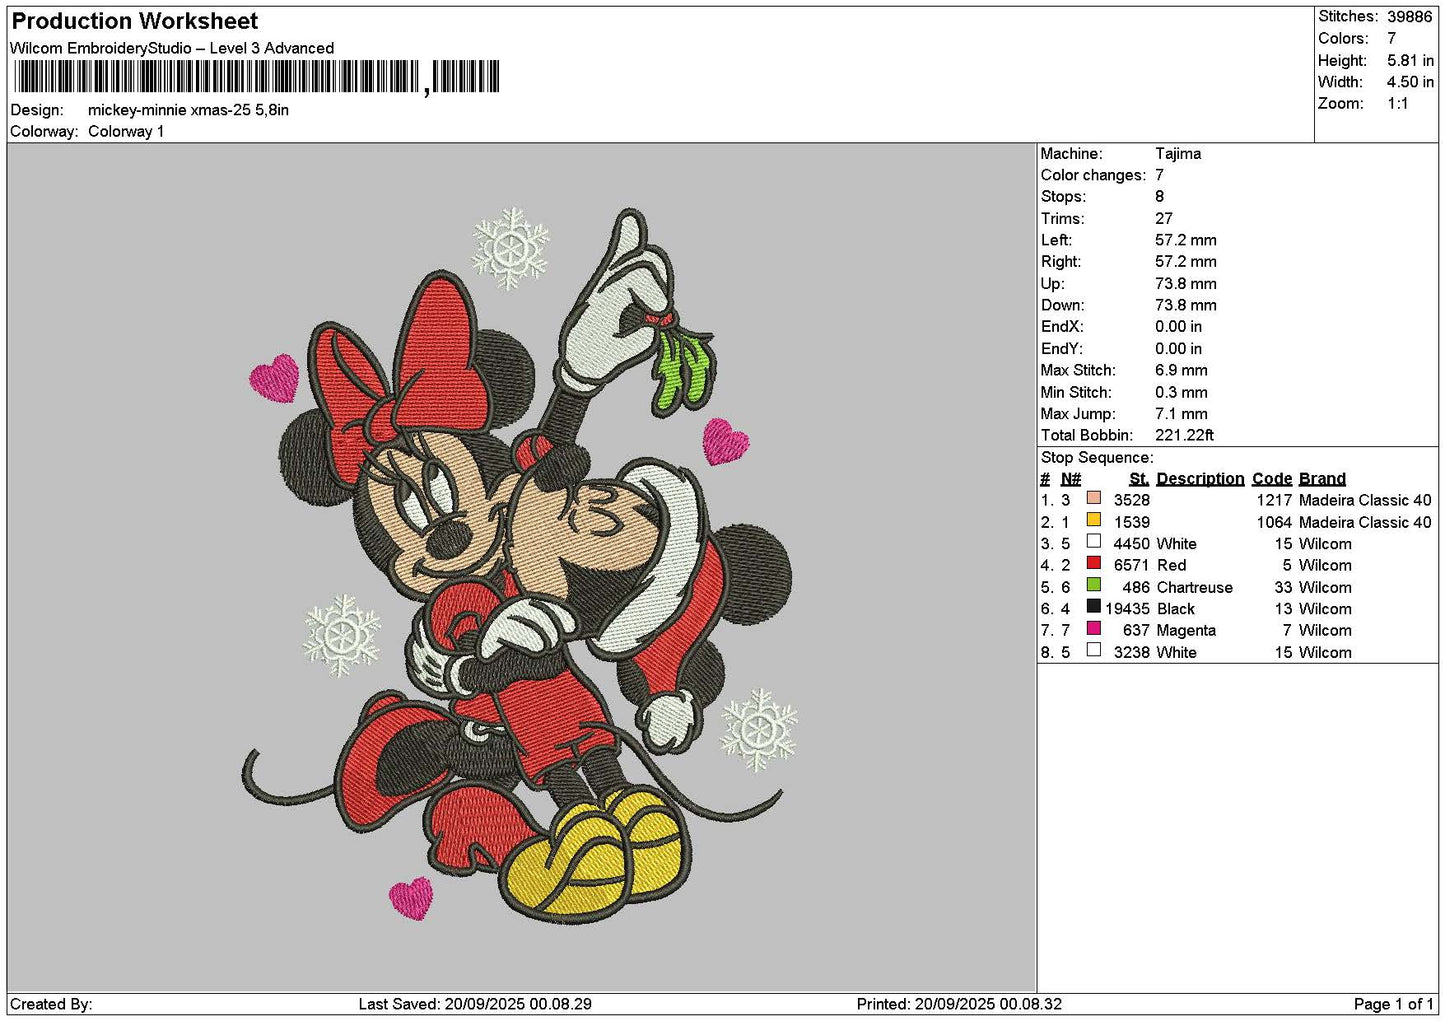Viewport: 1445px width, 1021px height.
Task: Click the black color swatch for stop 6
Action: [x=1094, y=606]
